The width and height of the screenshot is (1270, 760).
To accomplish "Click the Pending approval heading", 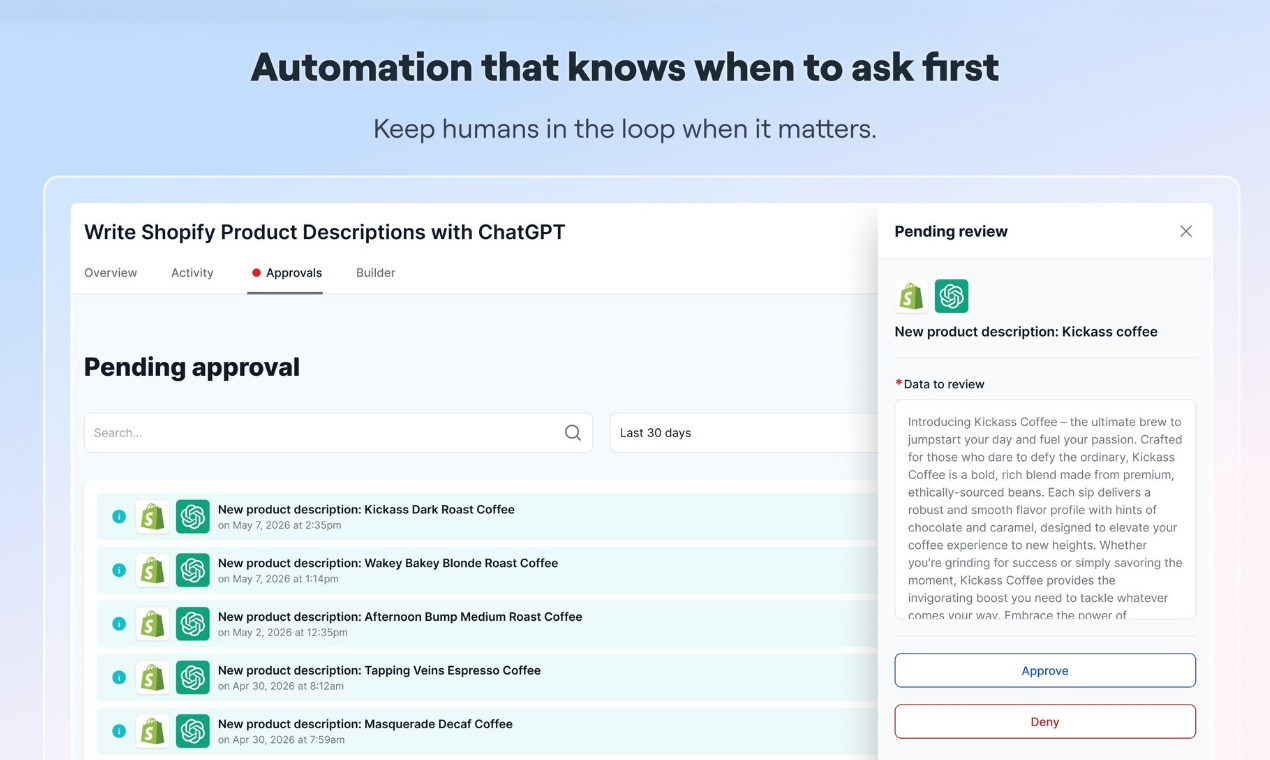I will coord(192,367).
